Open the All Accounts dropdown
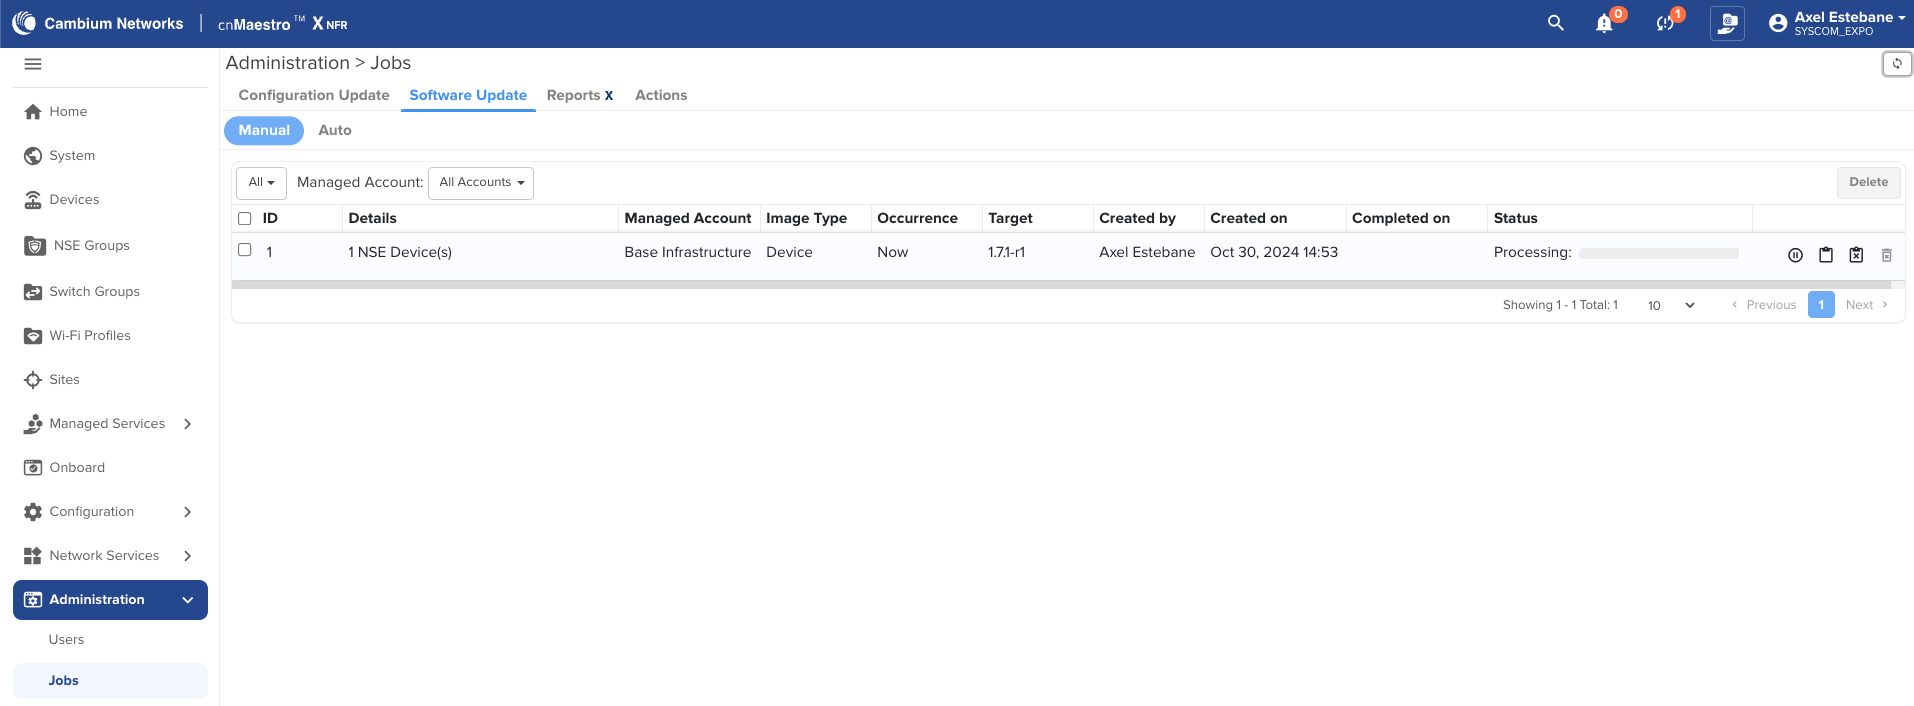This screenshot has width=1914, height=706. 481,183
